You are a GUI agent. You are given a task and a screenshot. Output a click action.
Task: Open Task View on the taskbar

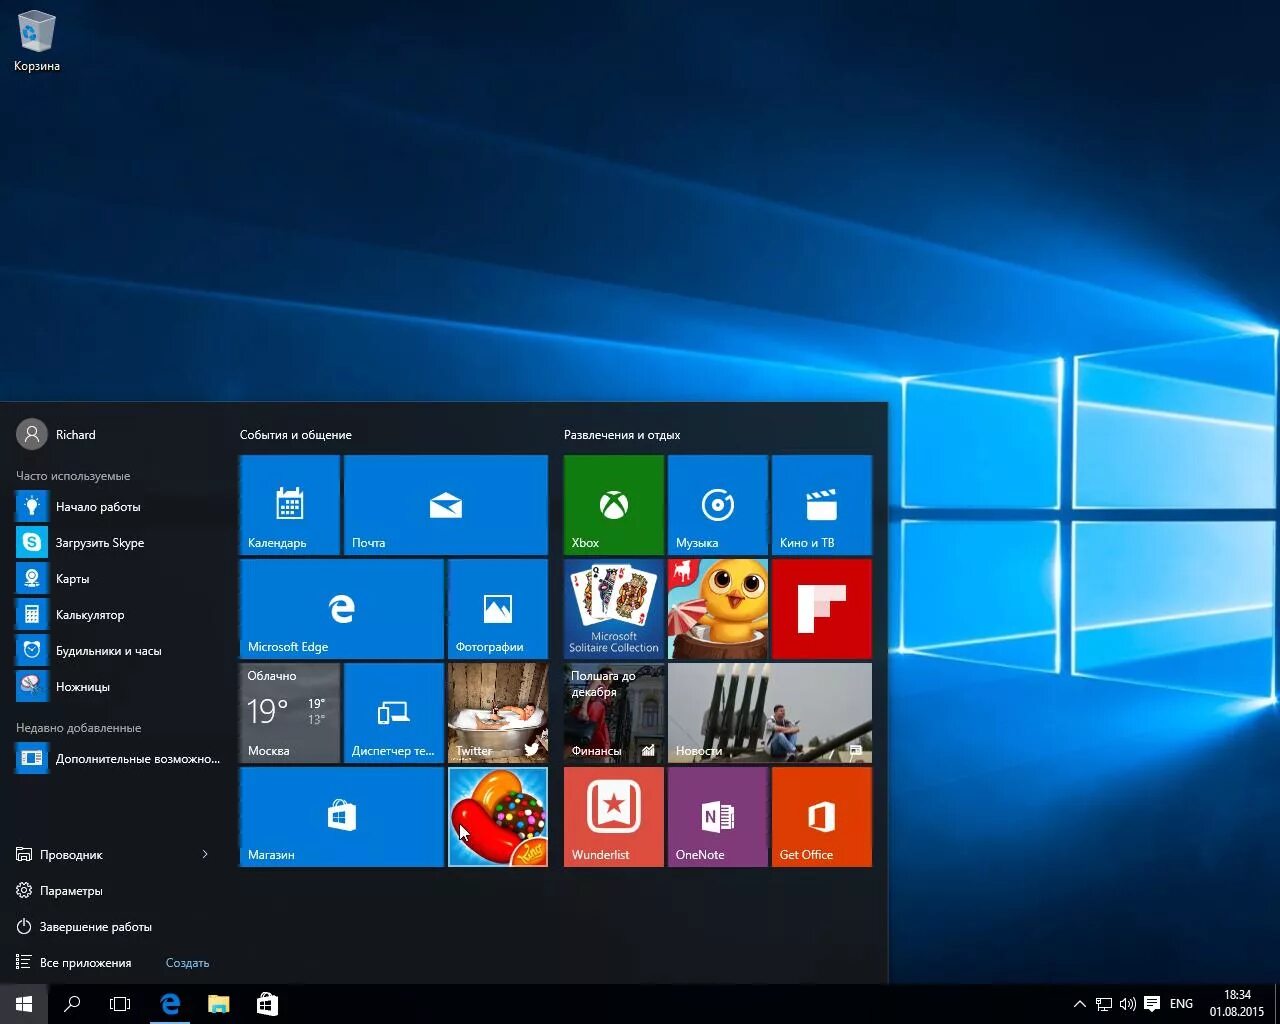point(120,1004)
